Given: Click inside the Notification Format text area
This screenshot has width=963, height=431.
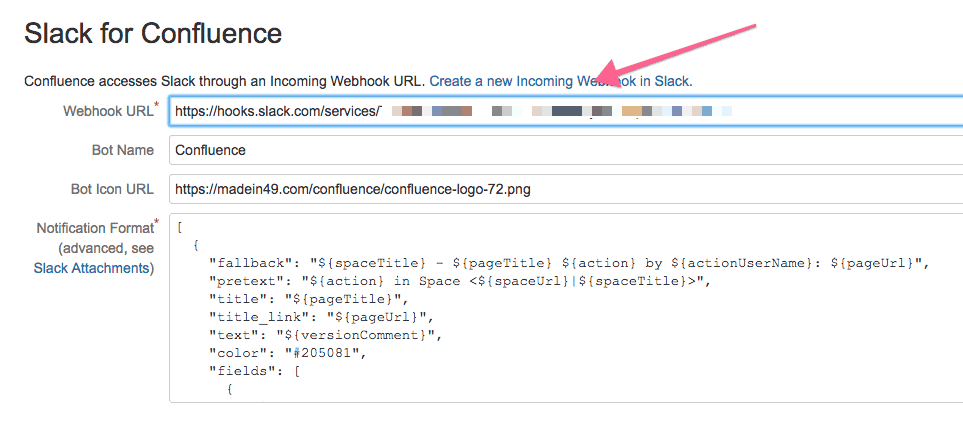Looking at the screenshot, I should [x=566, y=308].
